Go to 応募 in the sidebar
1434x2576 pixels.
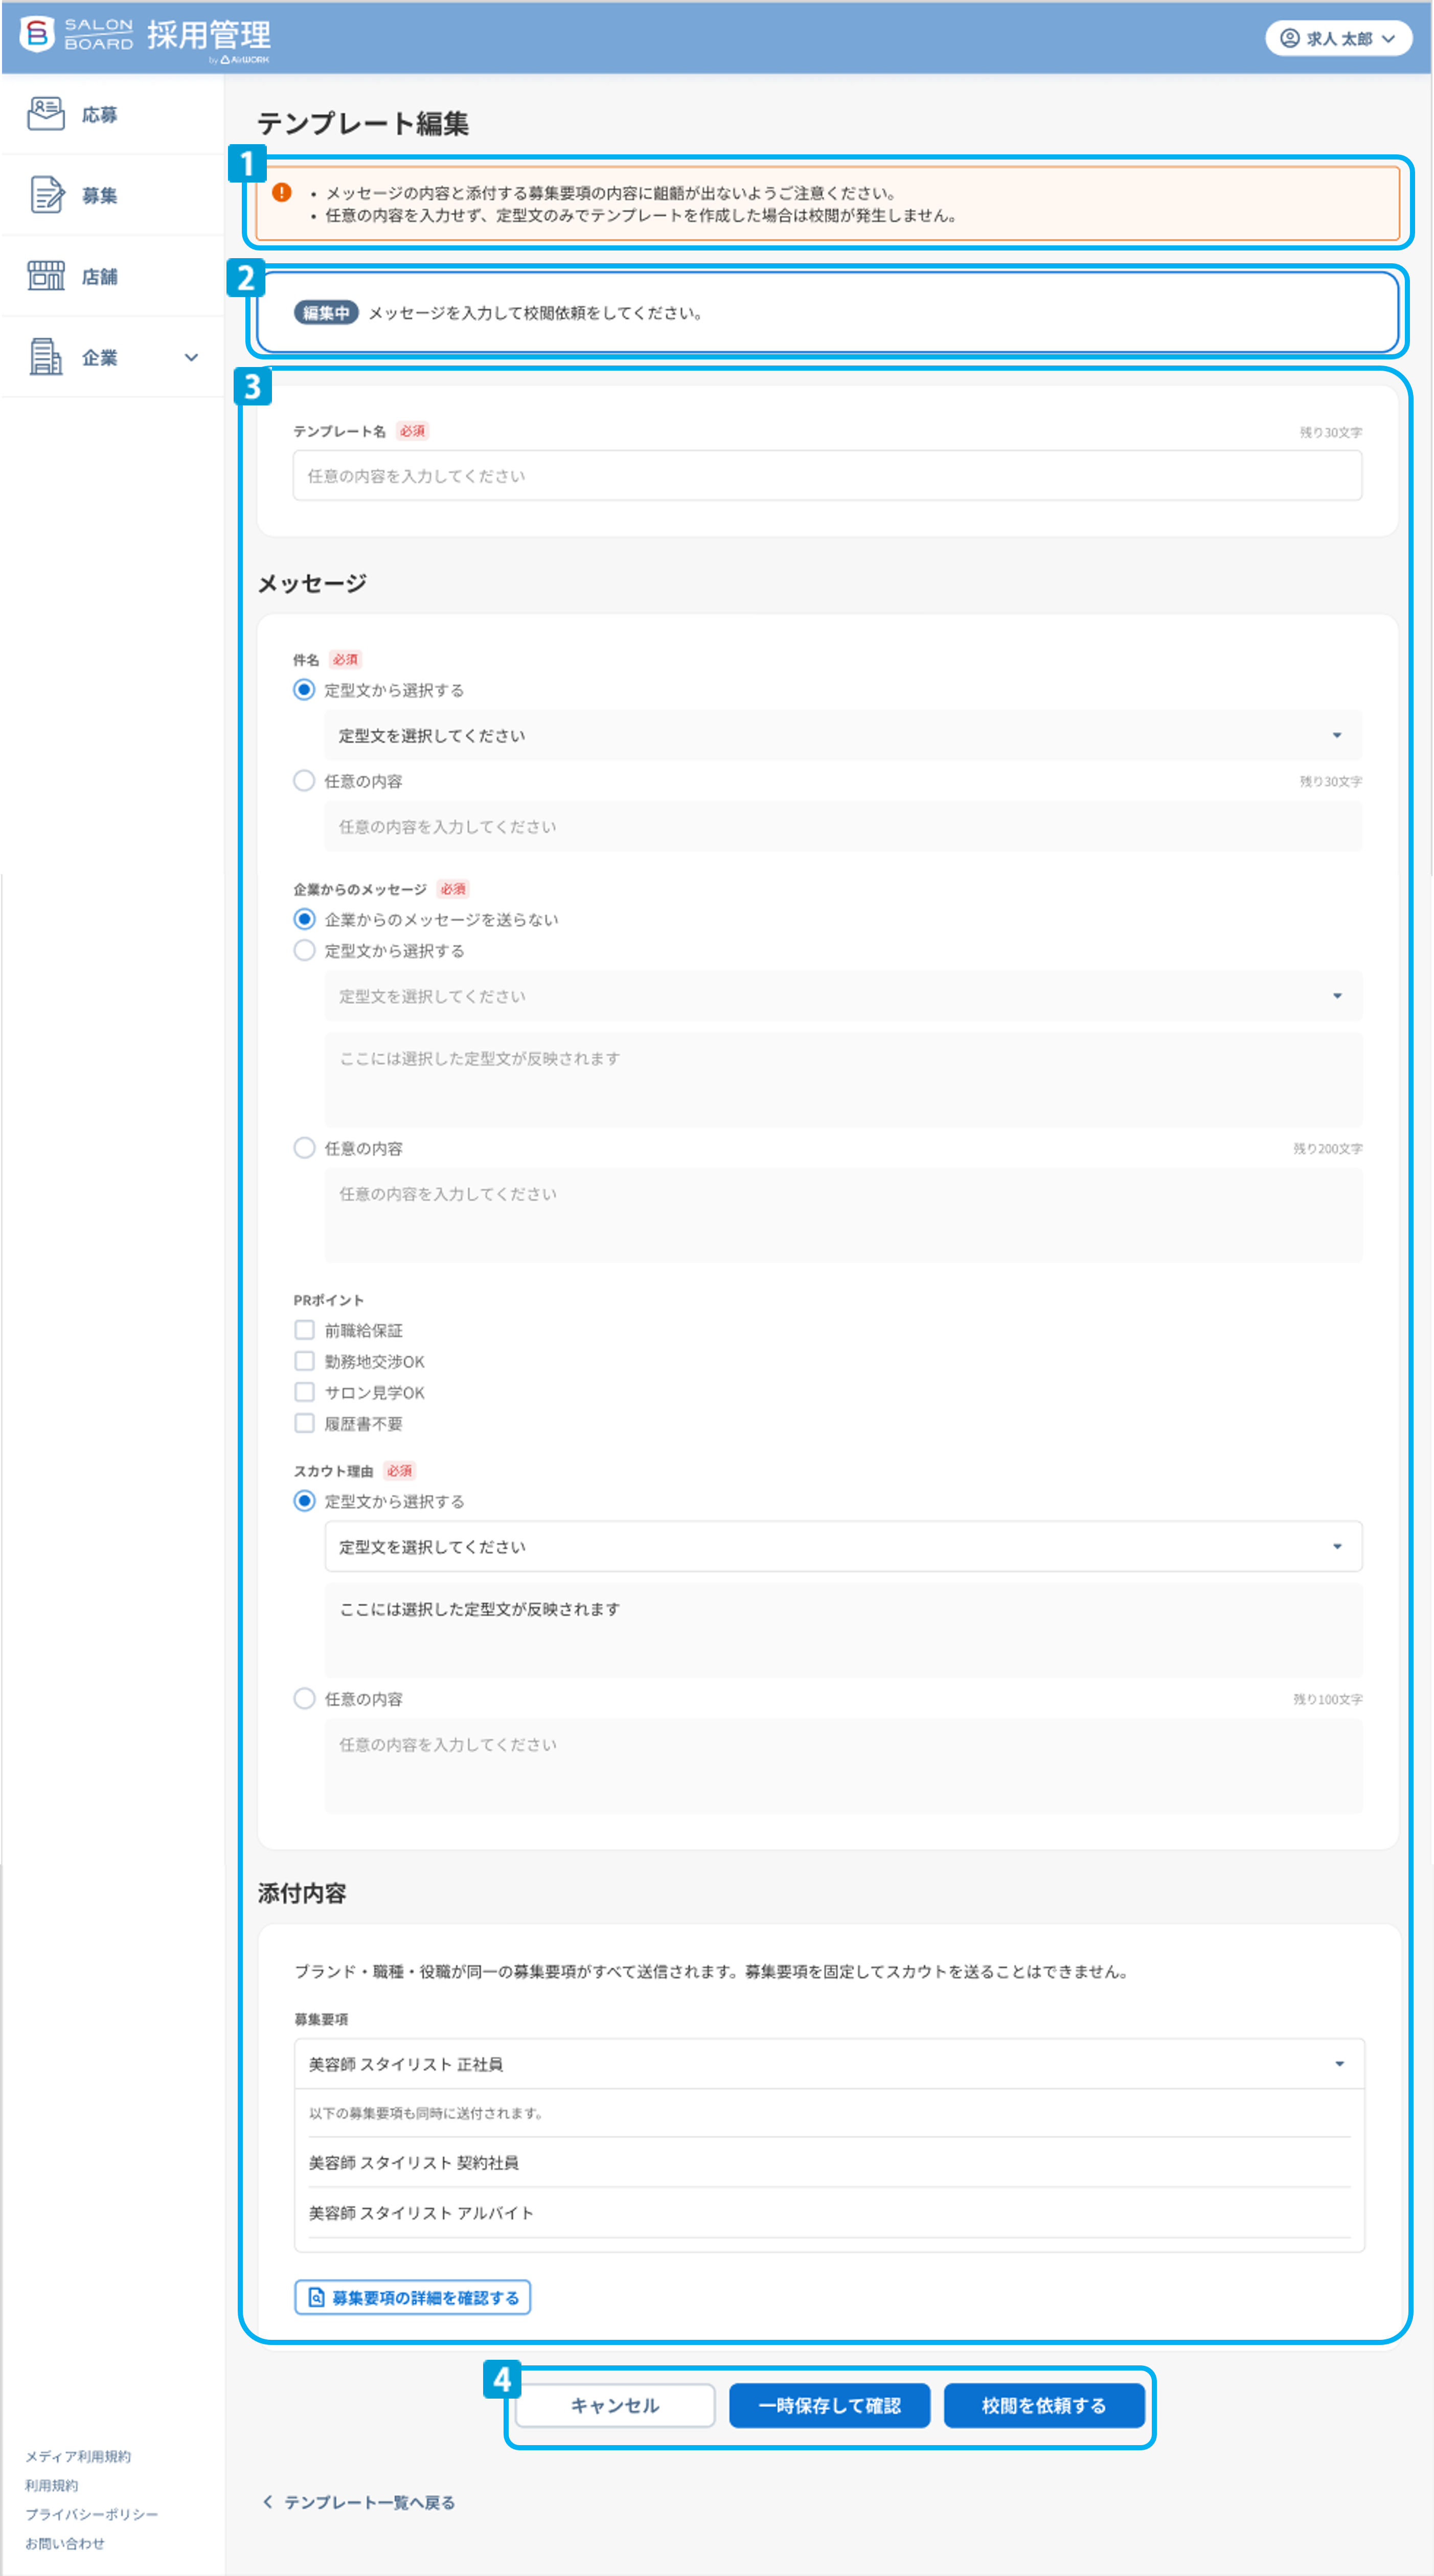tap(112, 114)
